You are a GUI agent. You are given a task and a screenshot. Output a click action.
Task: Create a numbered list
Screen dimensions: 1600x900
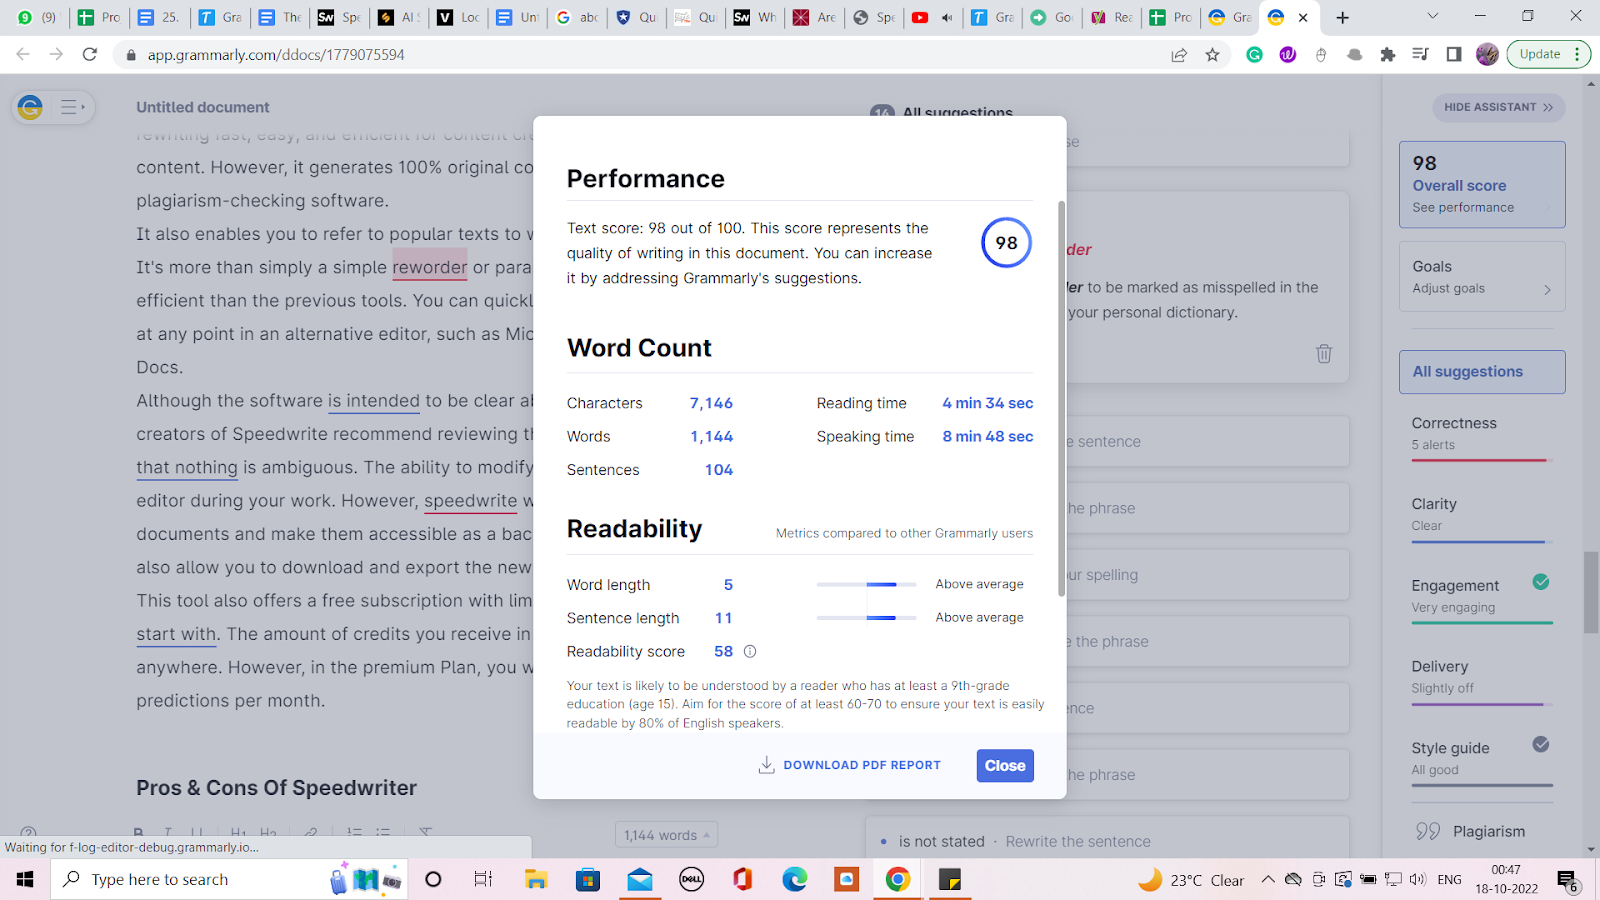click(x=353, y=833)
